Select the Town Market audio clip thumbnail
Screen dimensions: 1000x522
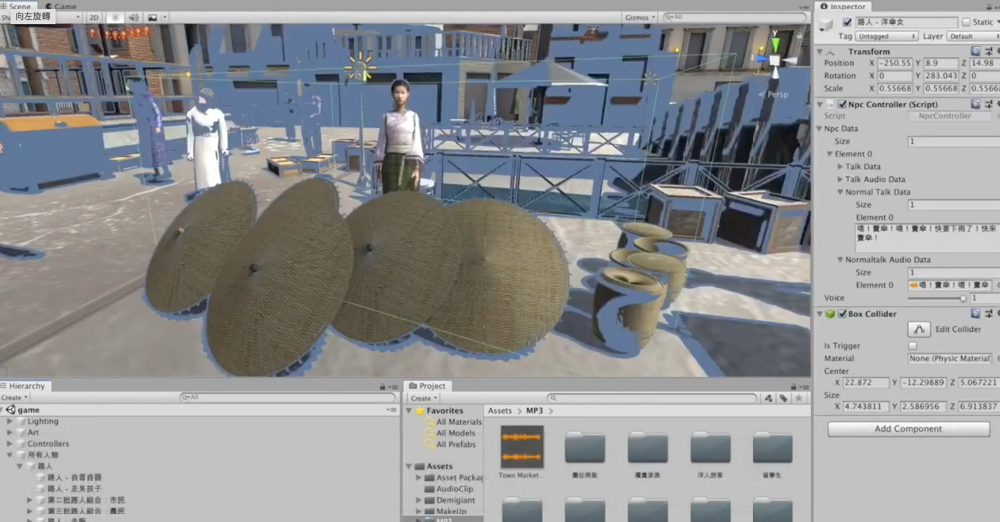tap(522, 447)
